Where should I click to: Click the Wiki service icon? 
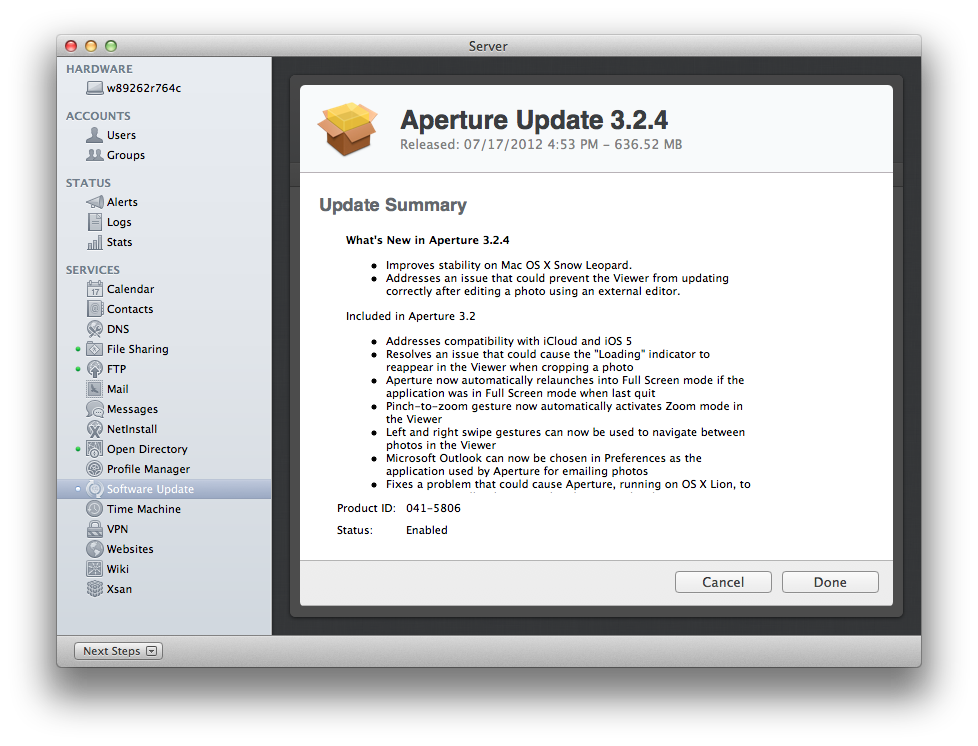tap(95, 569)
